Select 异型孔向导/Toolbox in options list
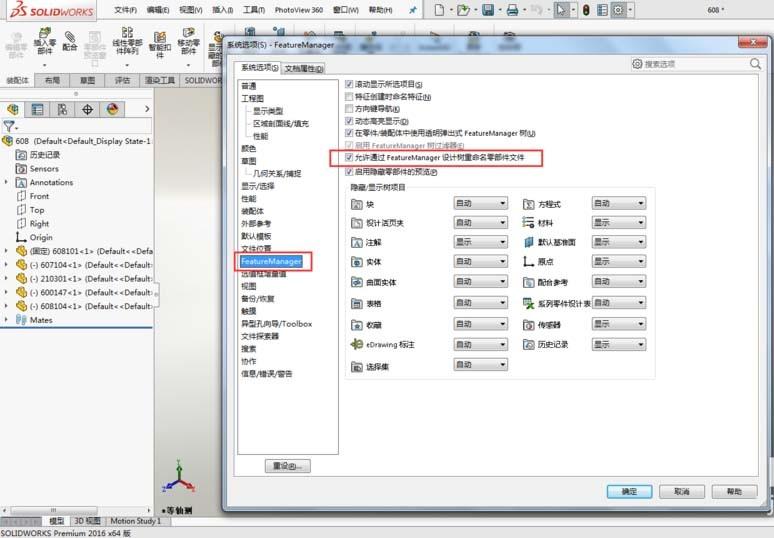The width and height of the screenshot is (774, 538). (276, 324)
